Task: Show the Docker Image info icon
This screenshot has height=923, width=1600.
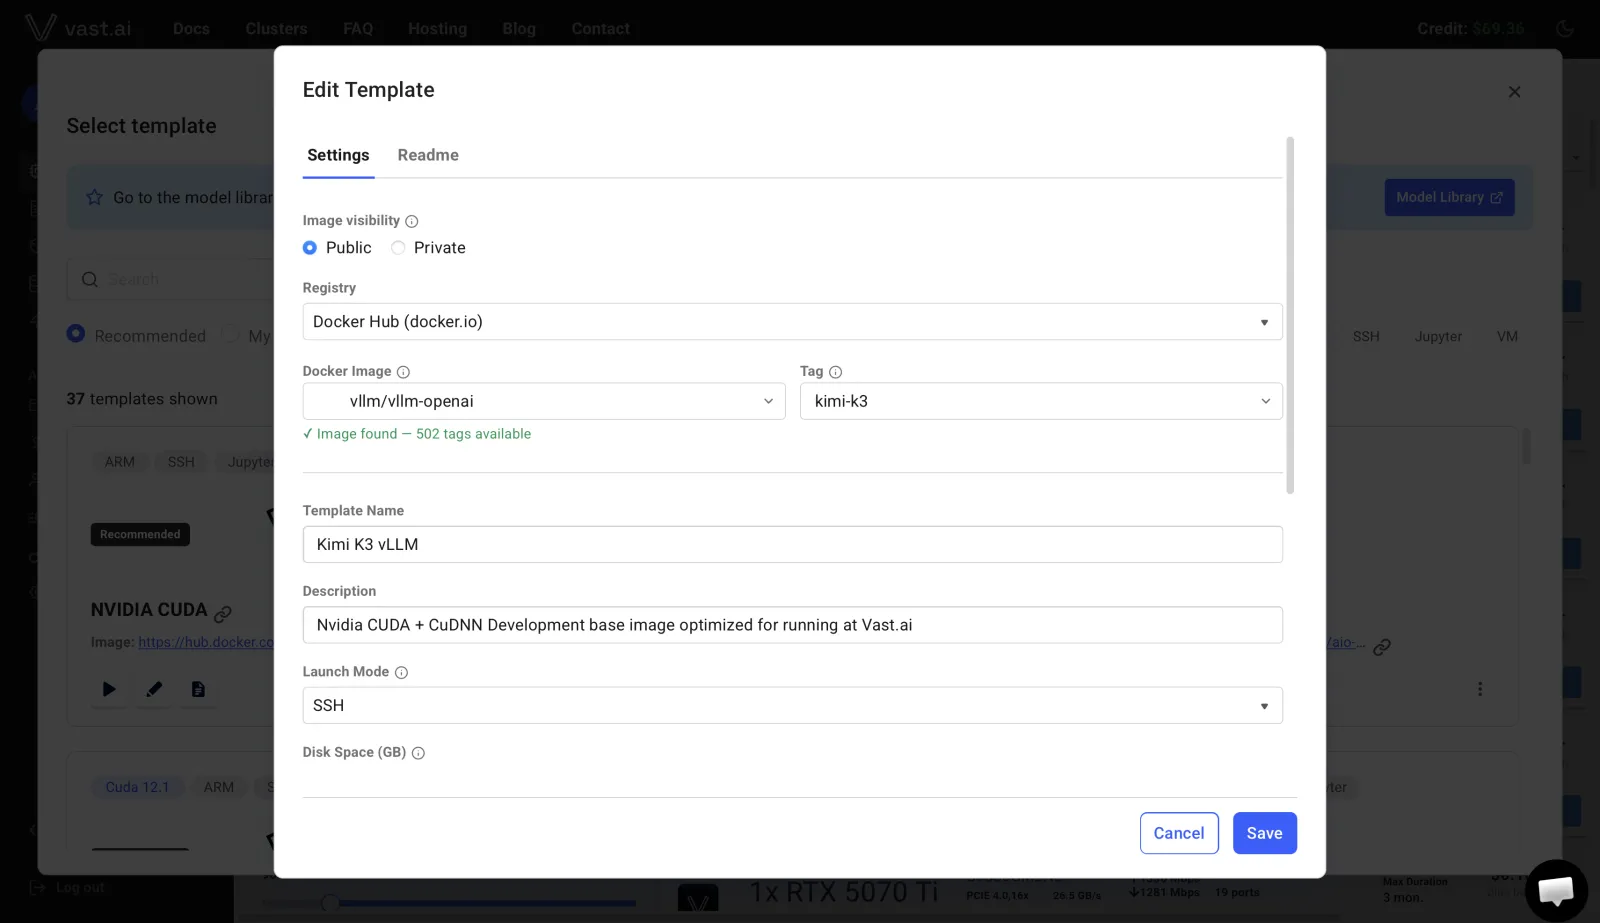Action: coord(403,372)
